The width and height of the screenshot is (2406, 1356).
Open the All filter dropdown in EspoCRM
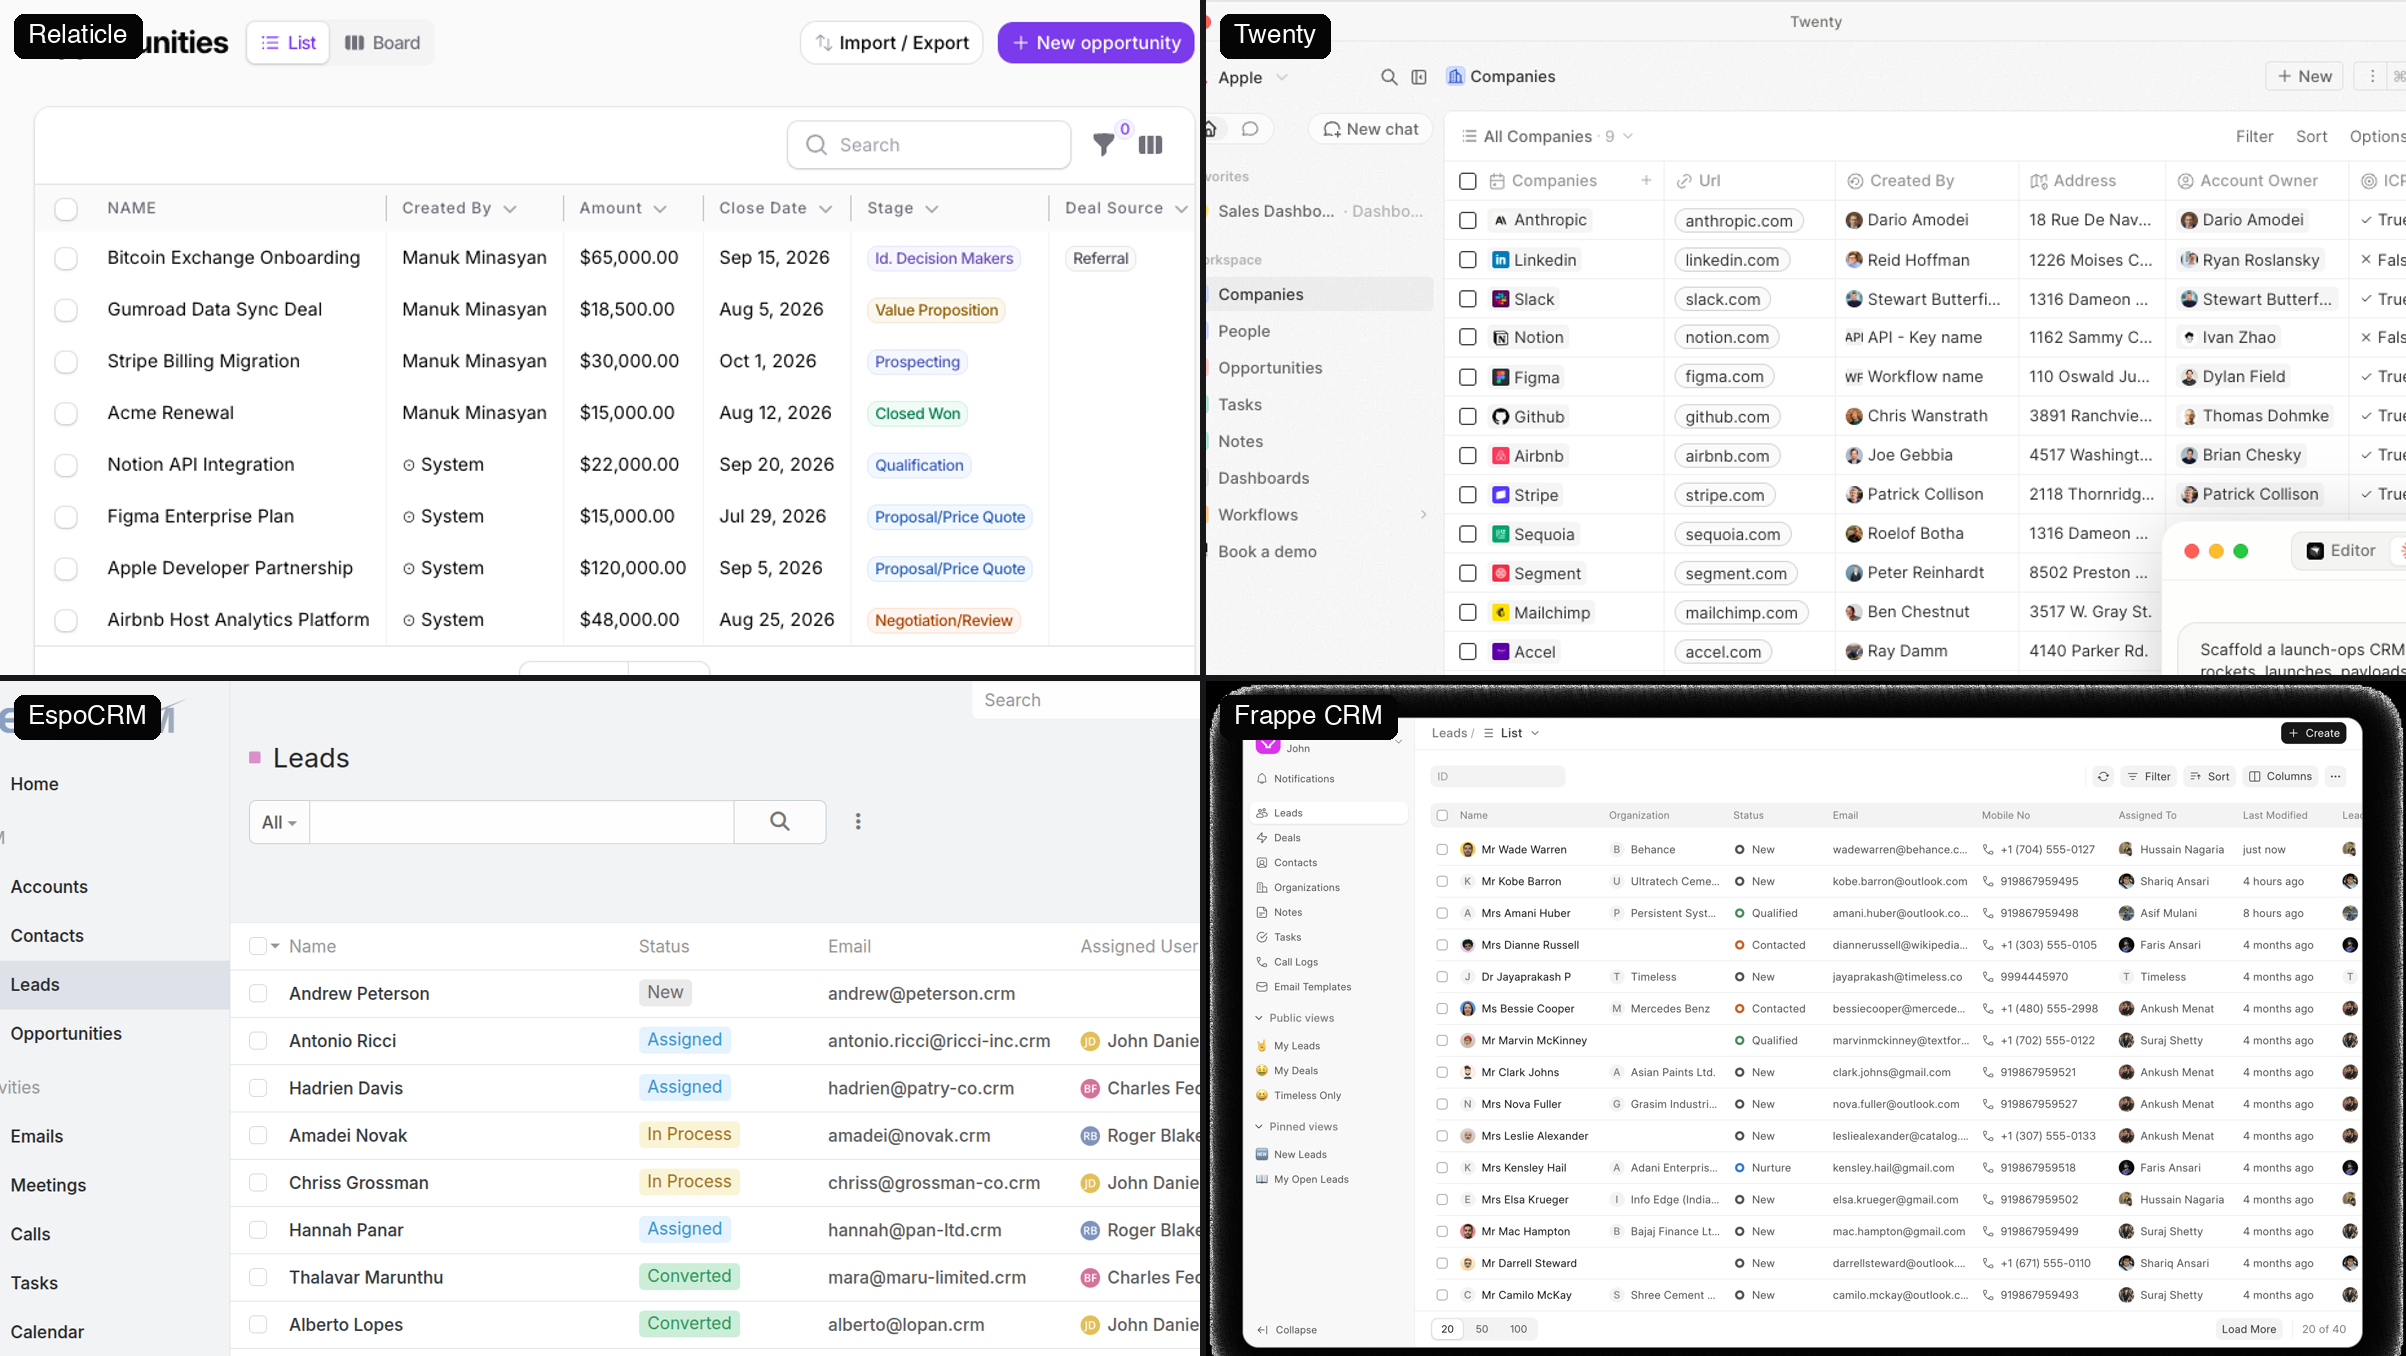point(279,822)
